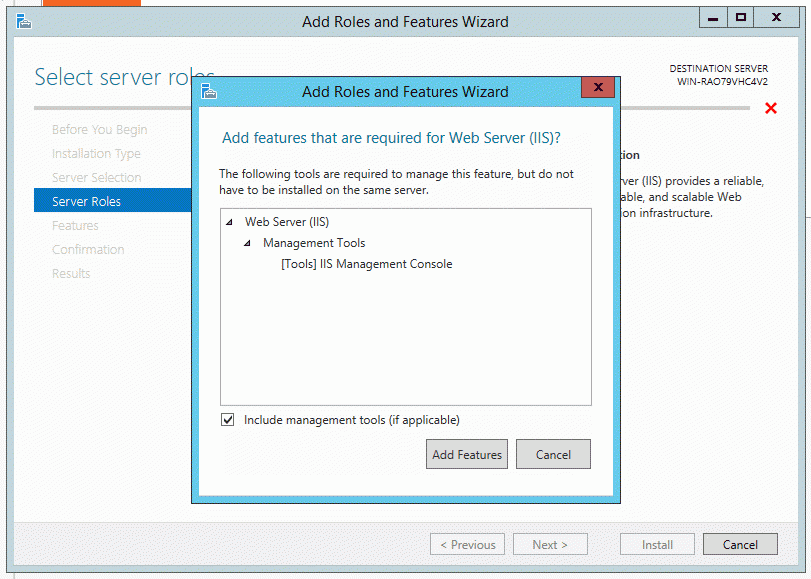The width and height of the screenshot is (811, 579).
Task: Click the Next button in main wizard
Action: 550,544
